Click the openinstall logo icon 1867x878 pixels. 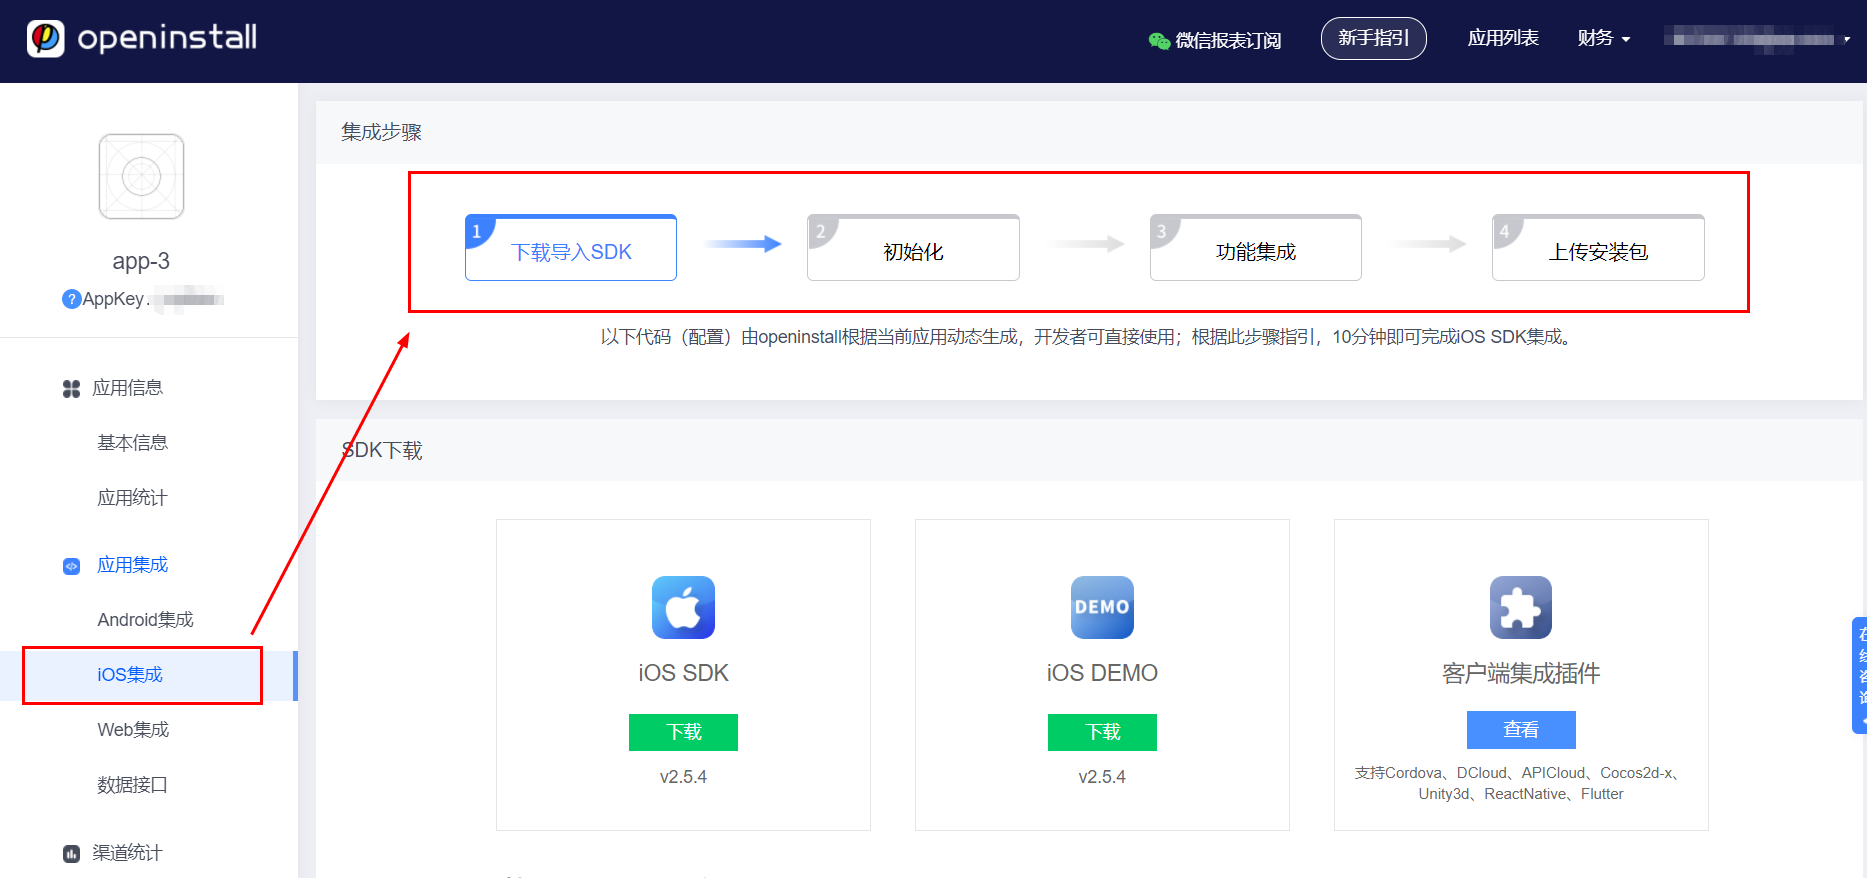tap(45, 39)
